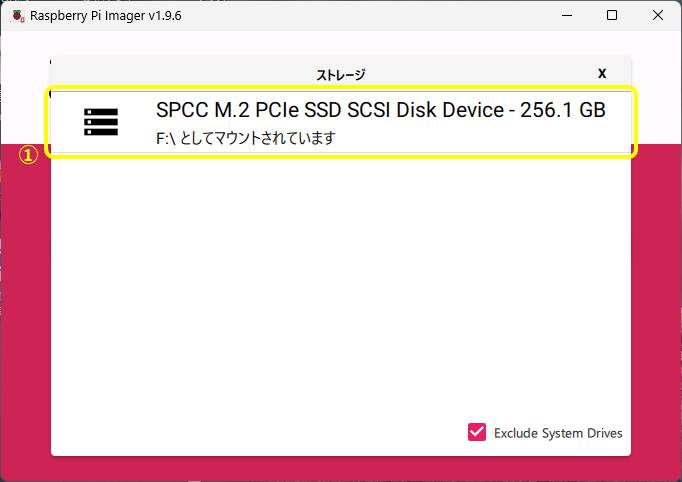Image resolution: width=682 pixels, height=482 pixels.
Task: Click the white area above the storage dialog
Action: pos(340,43)
